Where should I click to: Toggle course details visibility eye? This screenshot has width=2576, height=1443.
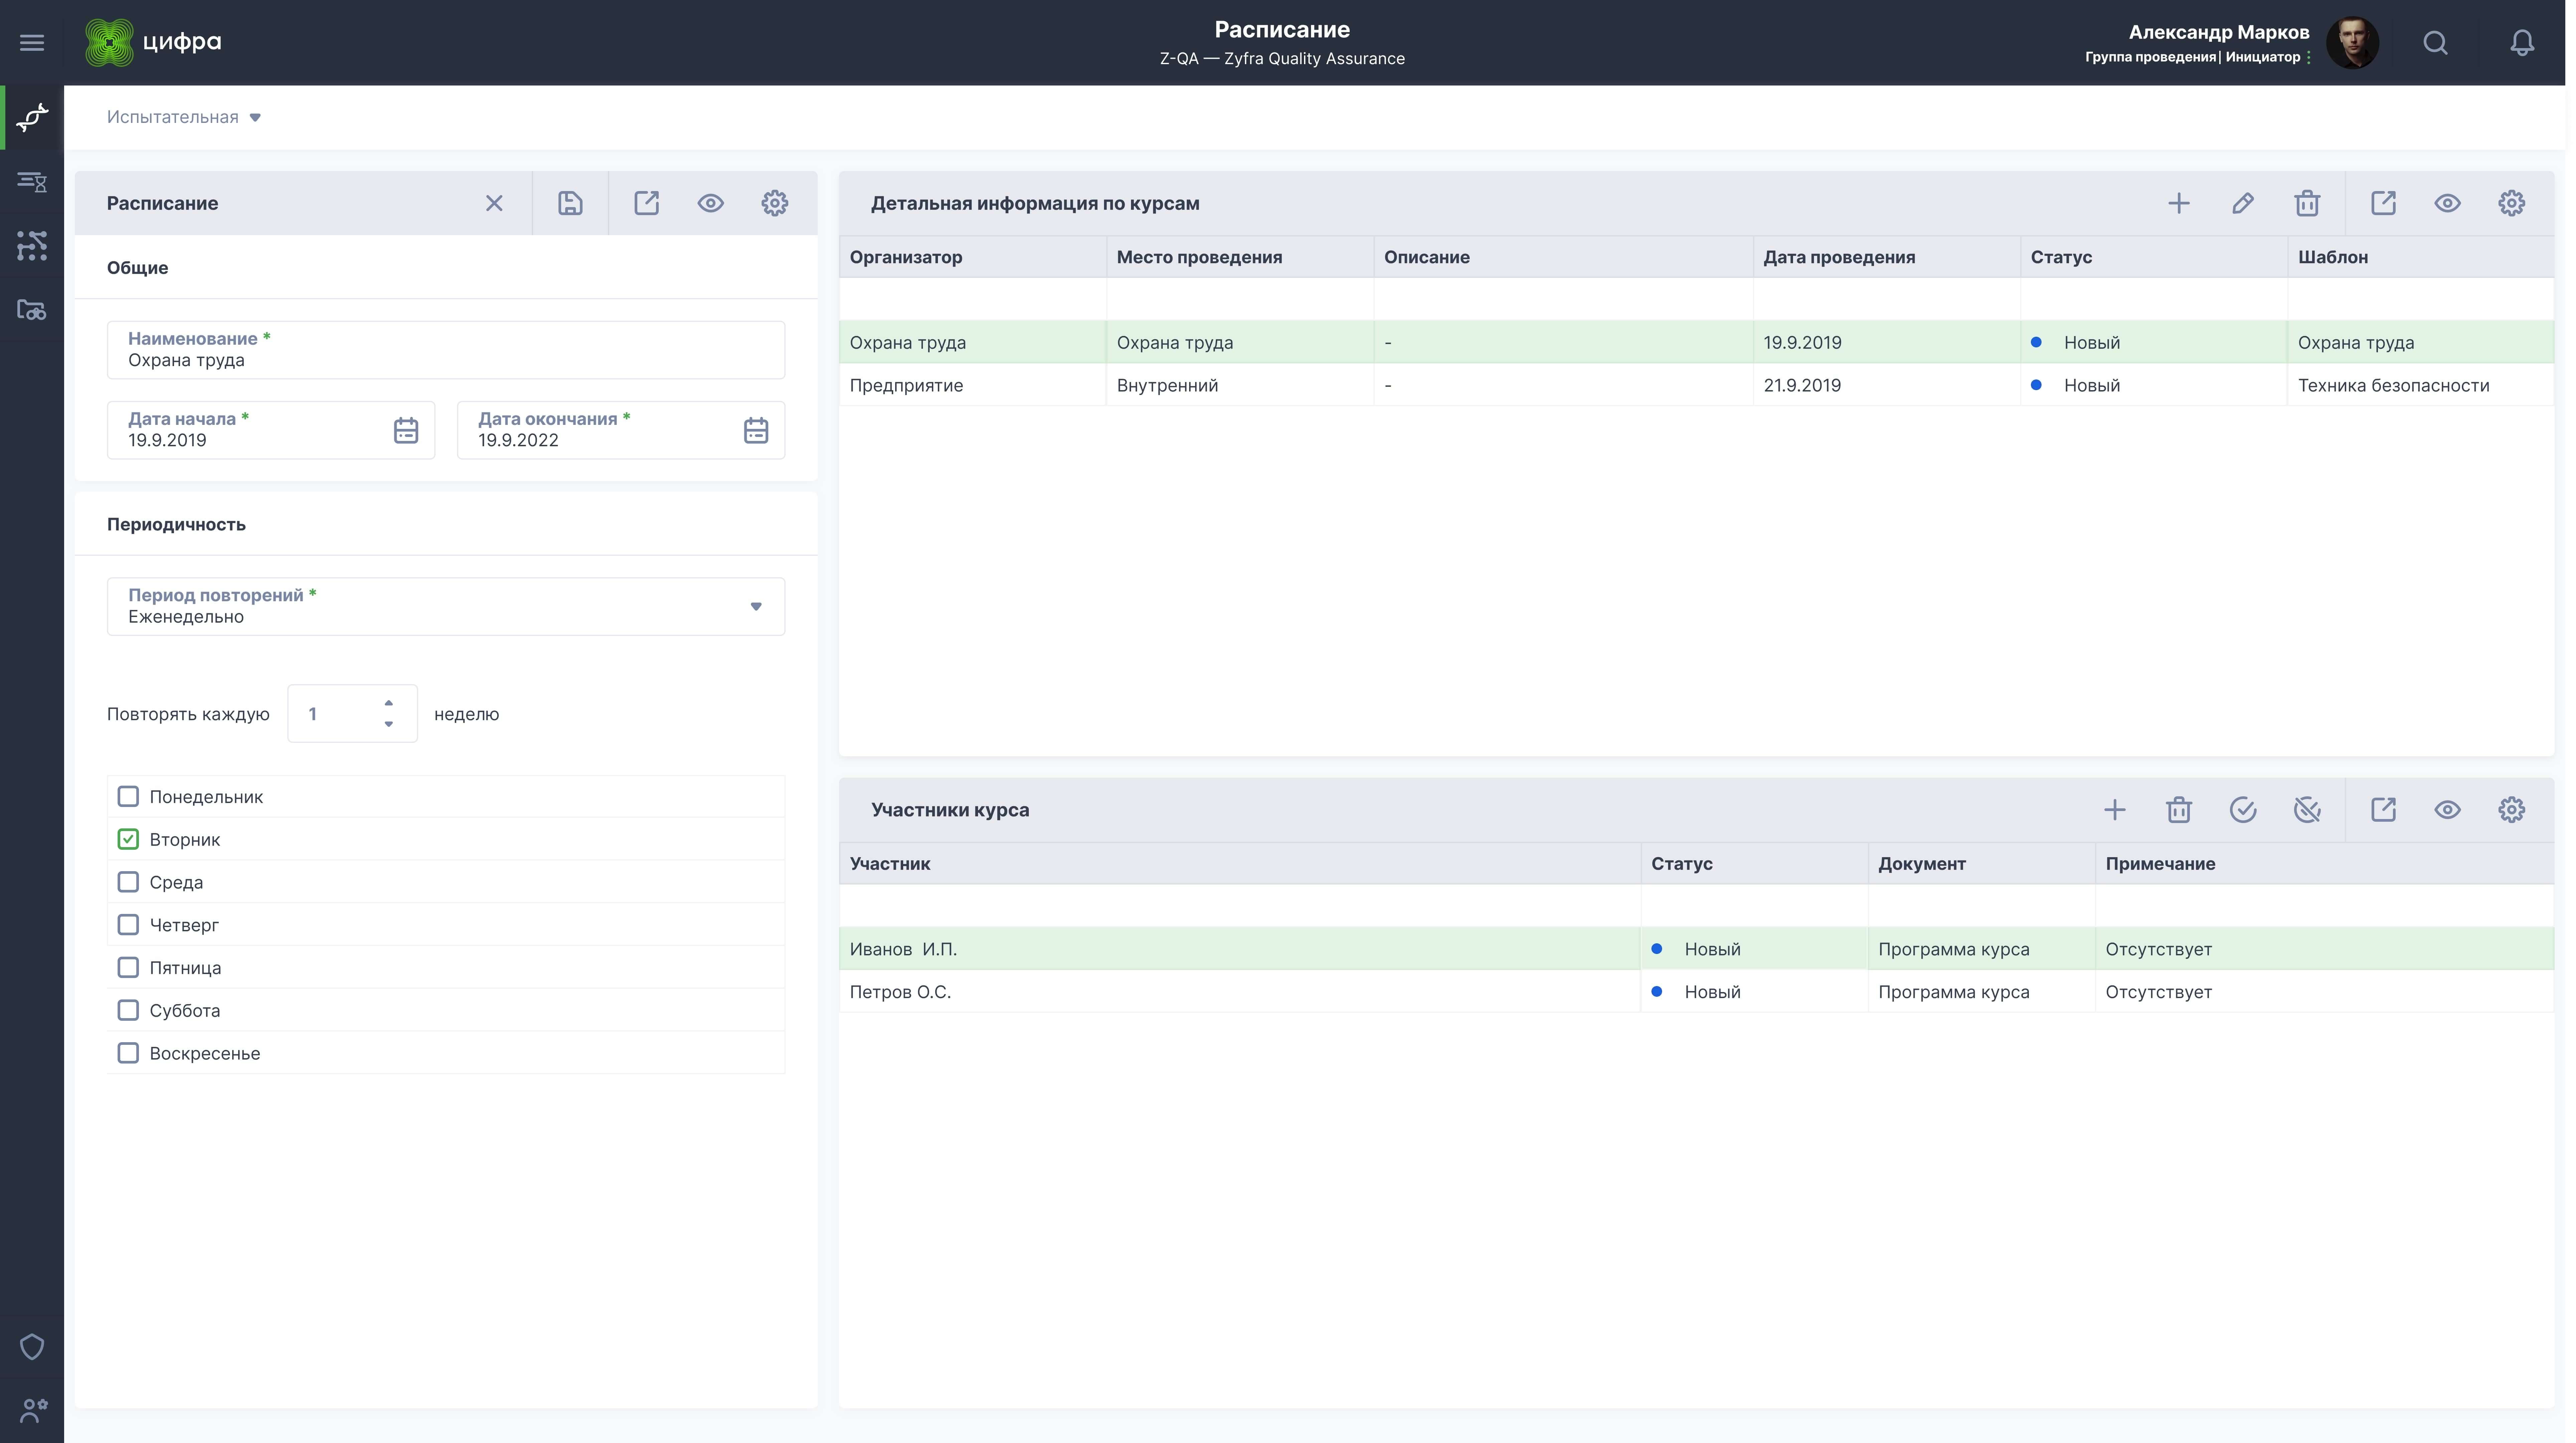2447,203
